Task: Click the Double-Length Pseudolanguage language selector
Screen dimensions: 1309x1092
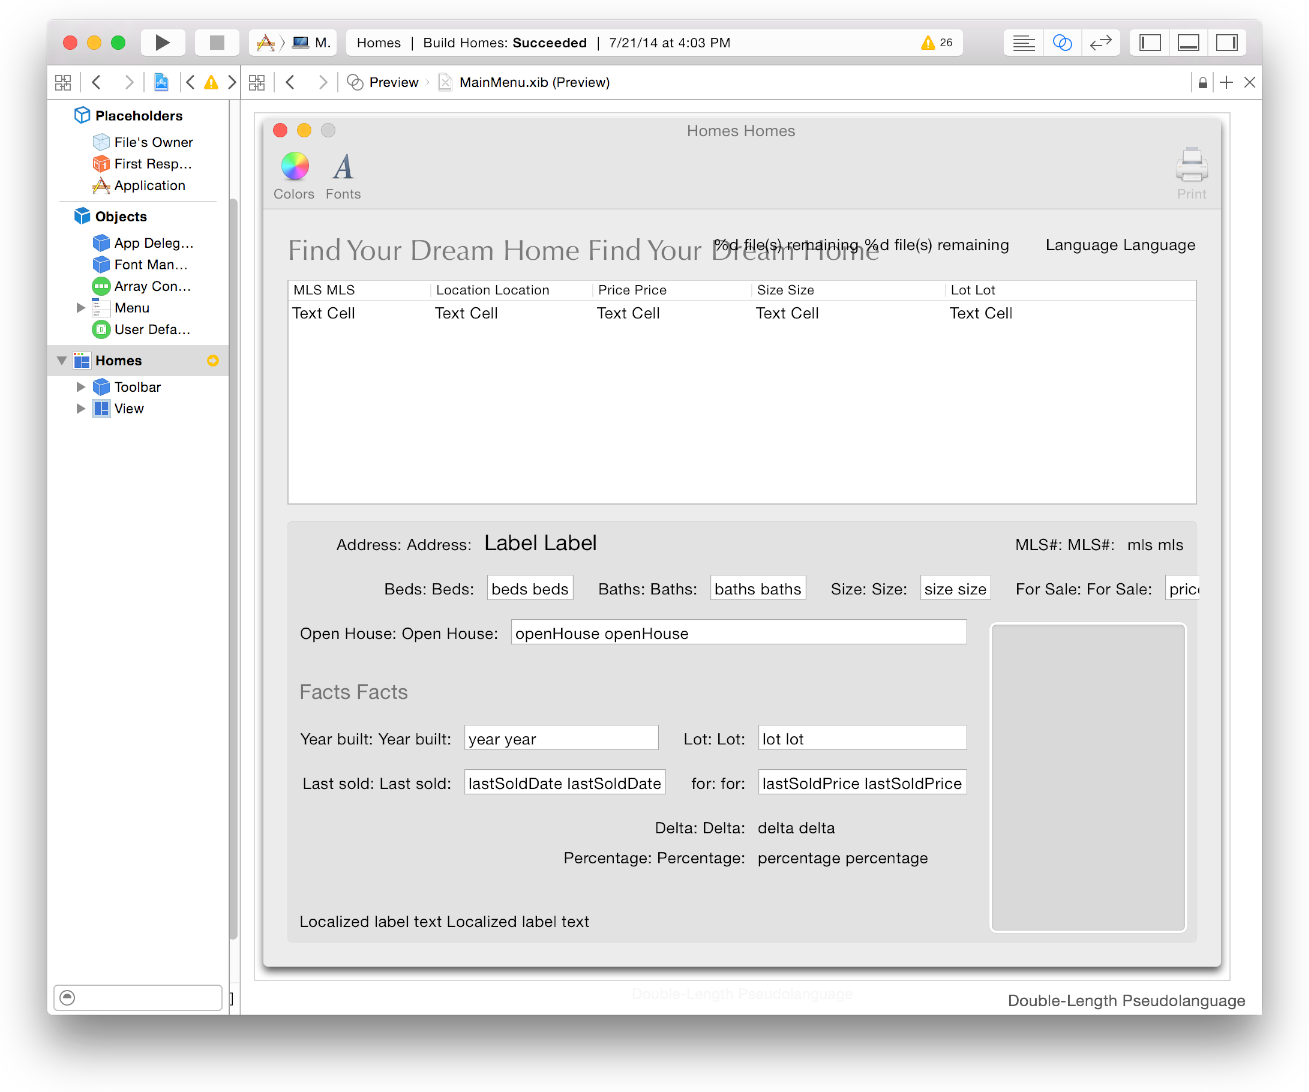Action: point(1126,1001)
